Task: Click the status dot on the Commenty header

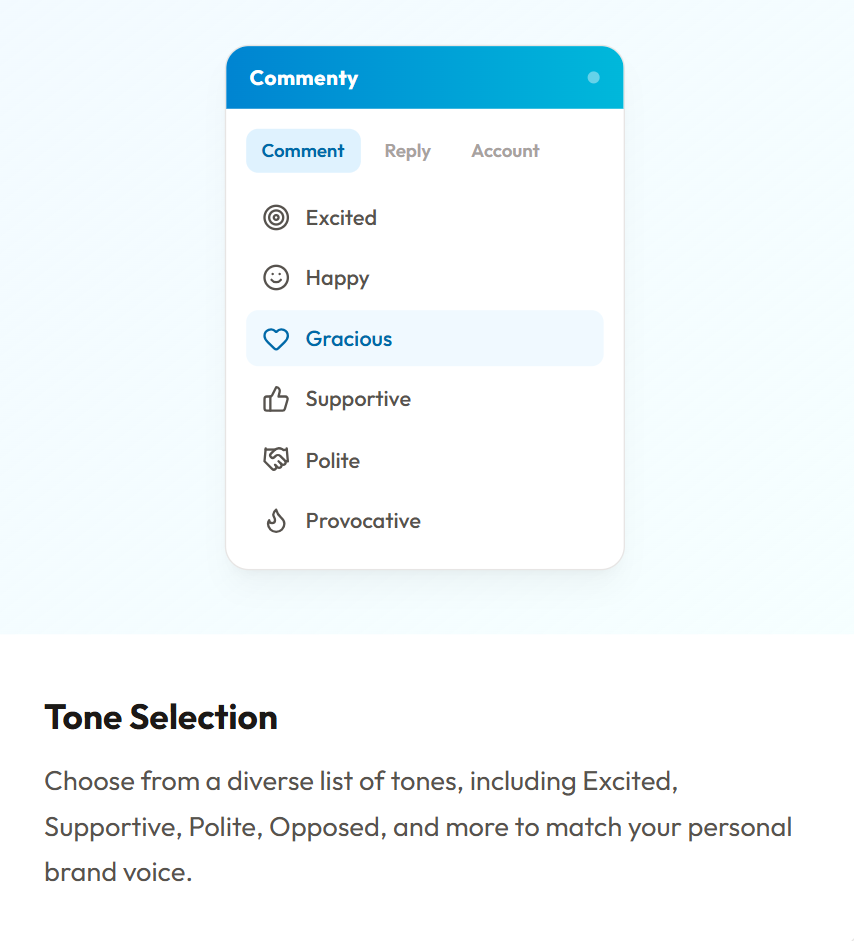Action: [x=594, y=77]
